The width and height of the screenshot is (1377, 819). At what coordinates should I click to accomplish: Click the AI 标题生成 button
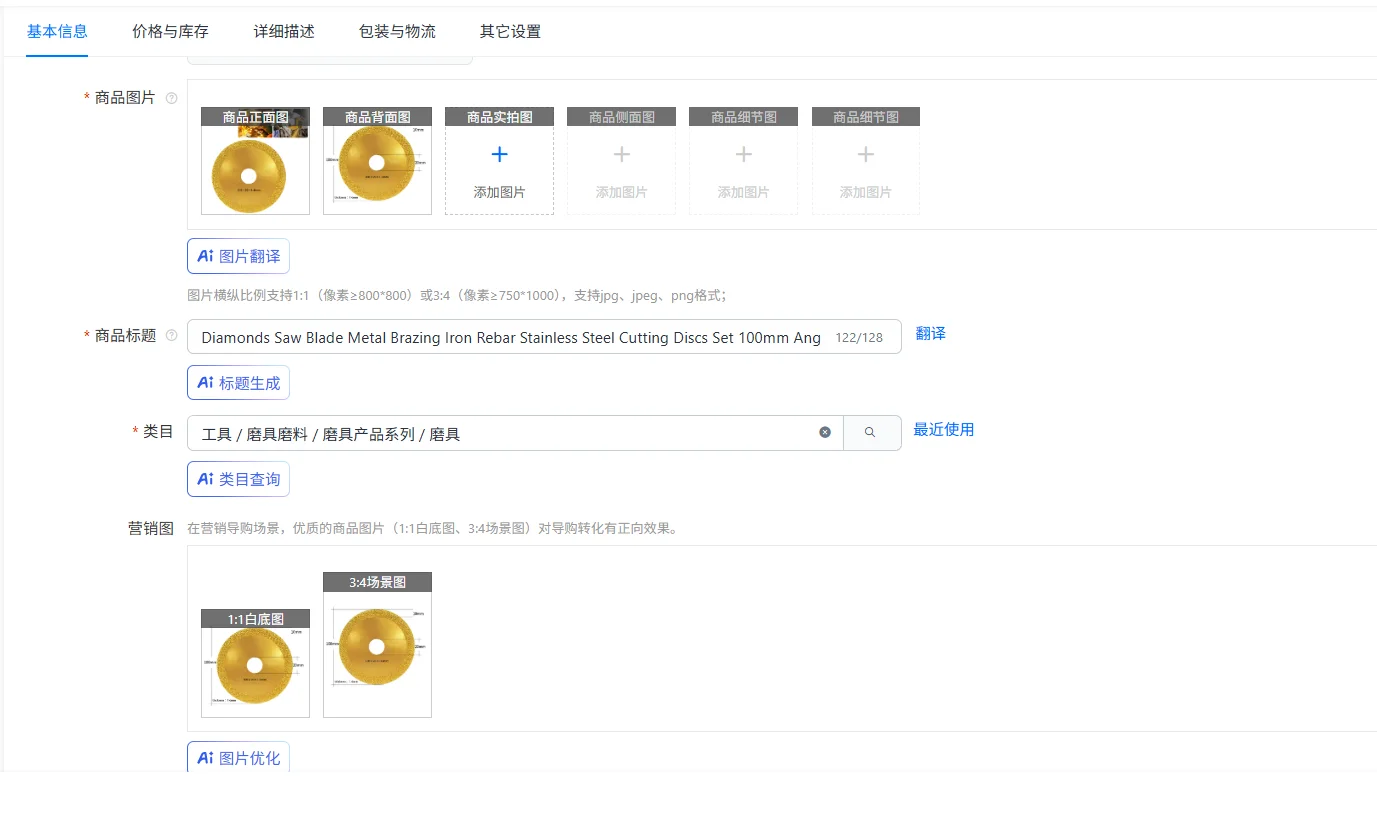[238, 383]
